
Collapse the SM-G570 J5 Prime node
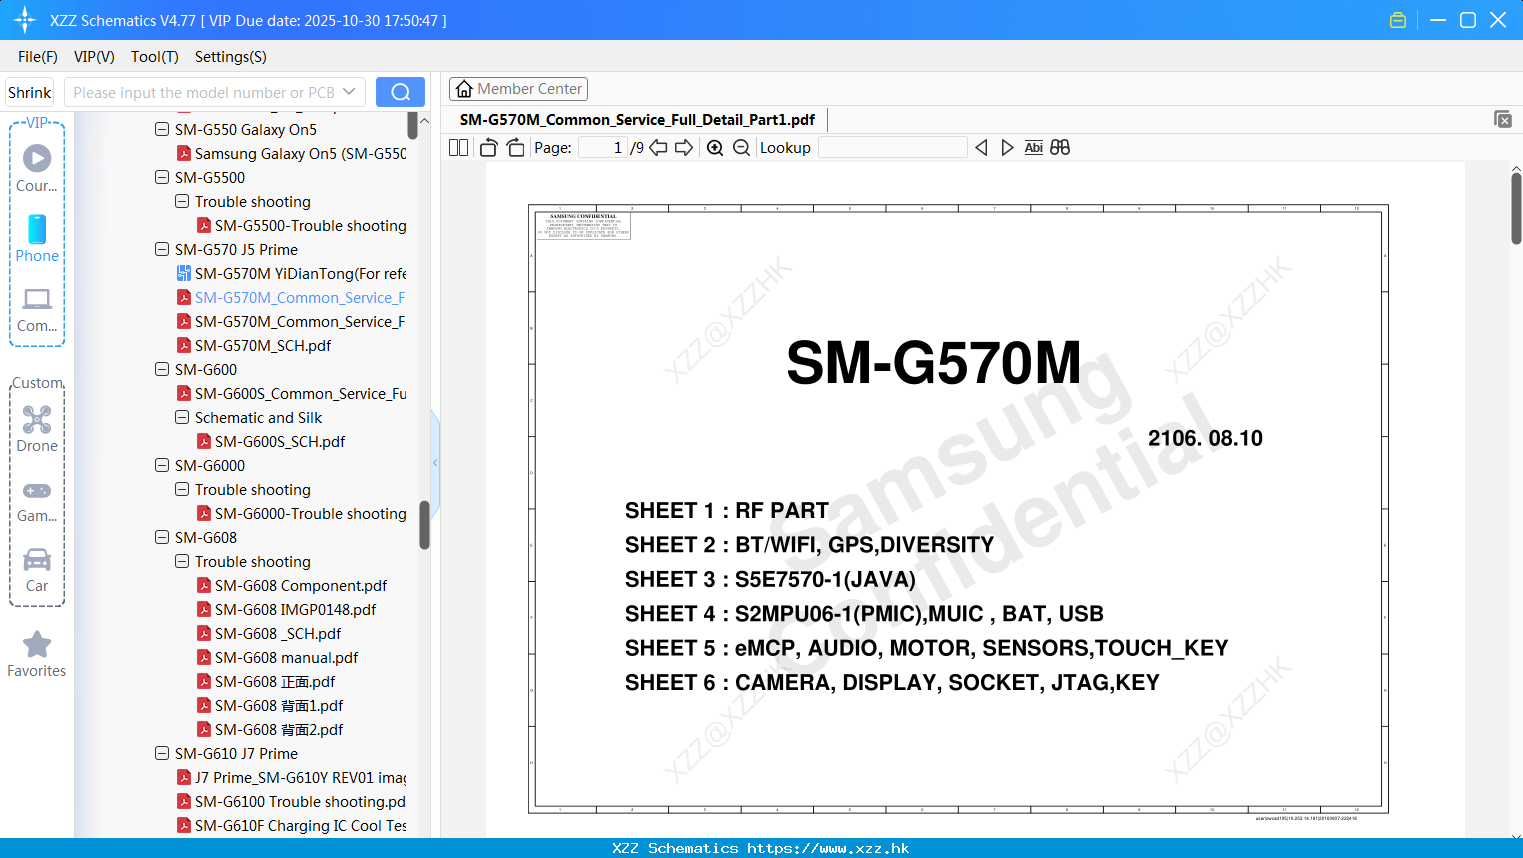point(162,249)
